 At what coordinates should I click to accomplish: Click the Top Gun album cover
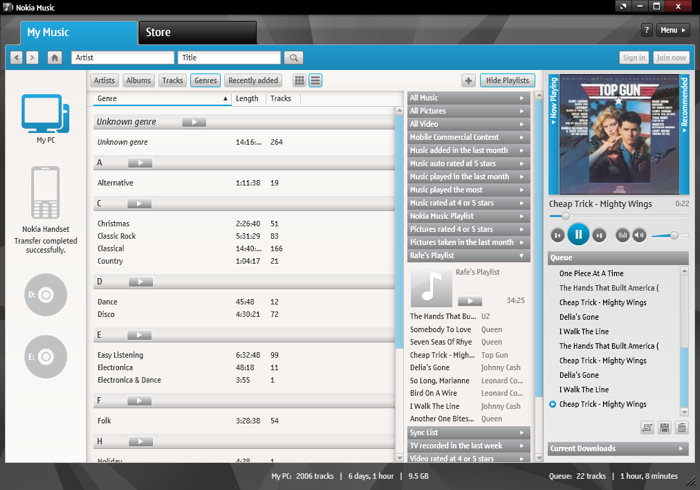(619, 134)
